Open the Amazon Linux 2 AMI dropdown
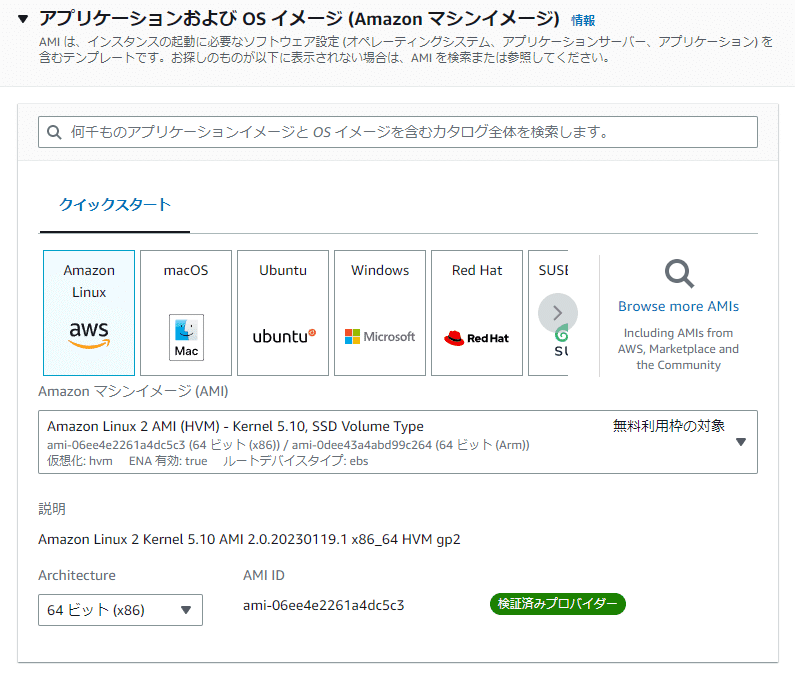 [x=398, y=442]
